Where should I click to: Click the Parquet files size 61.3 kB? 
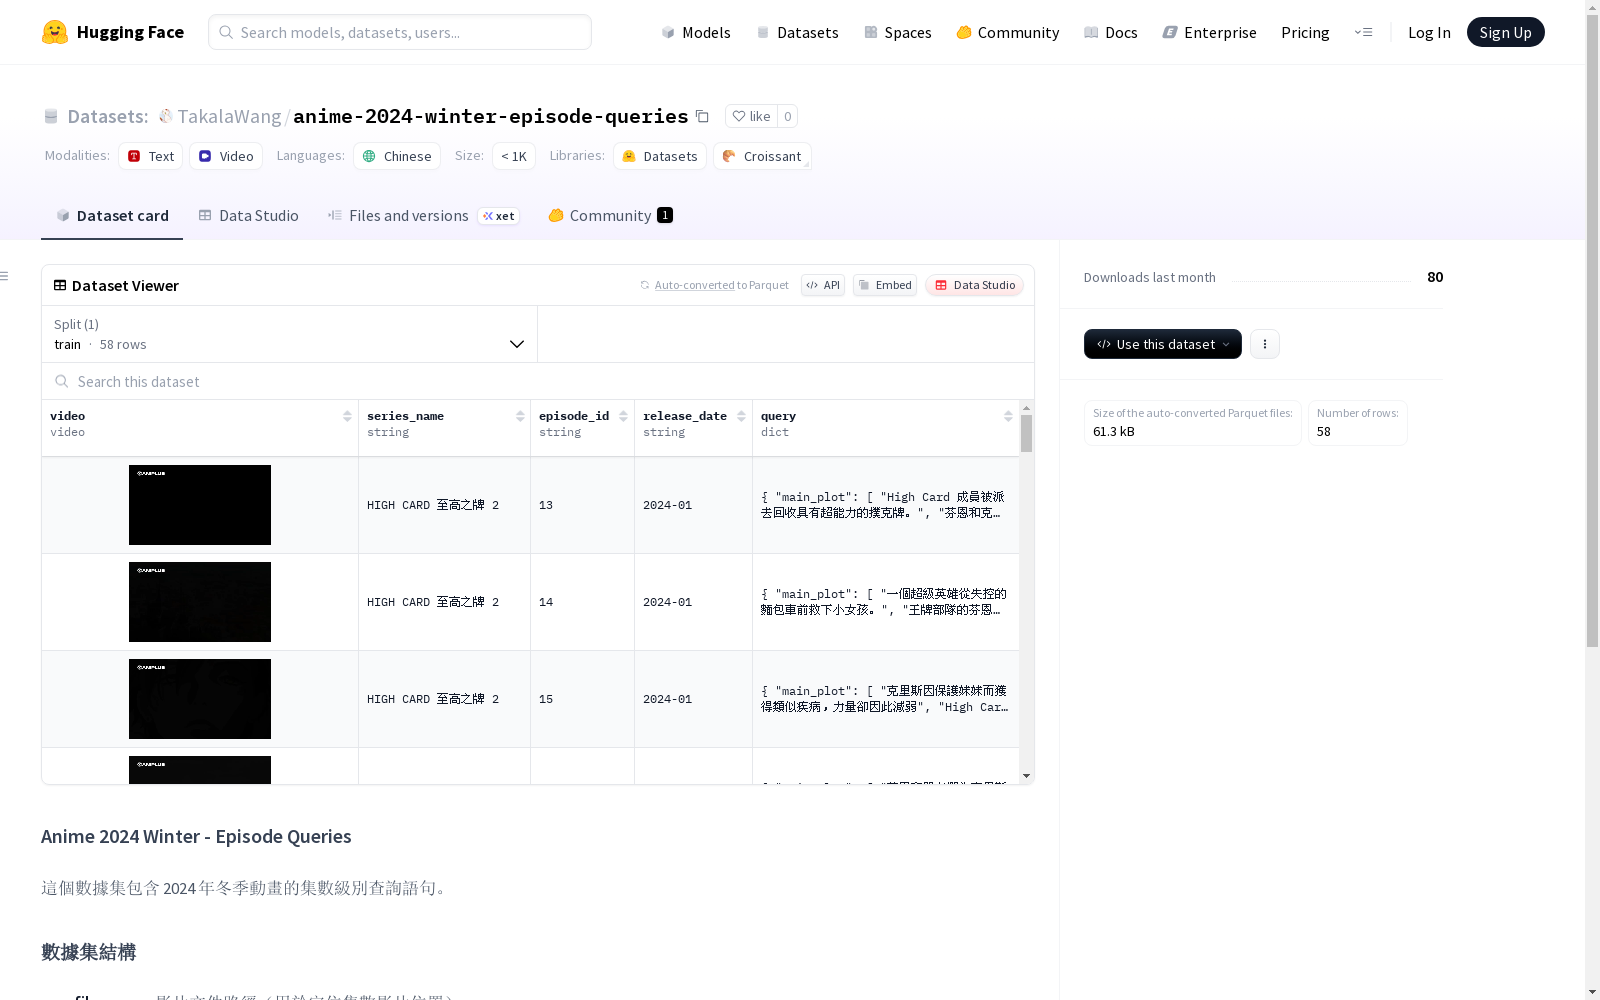(1114, 432)
